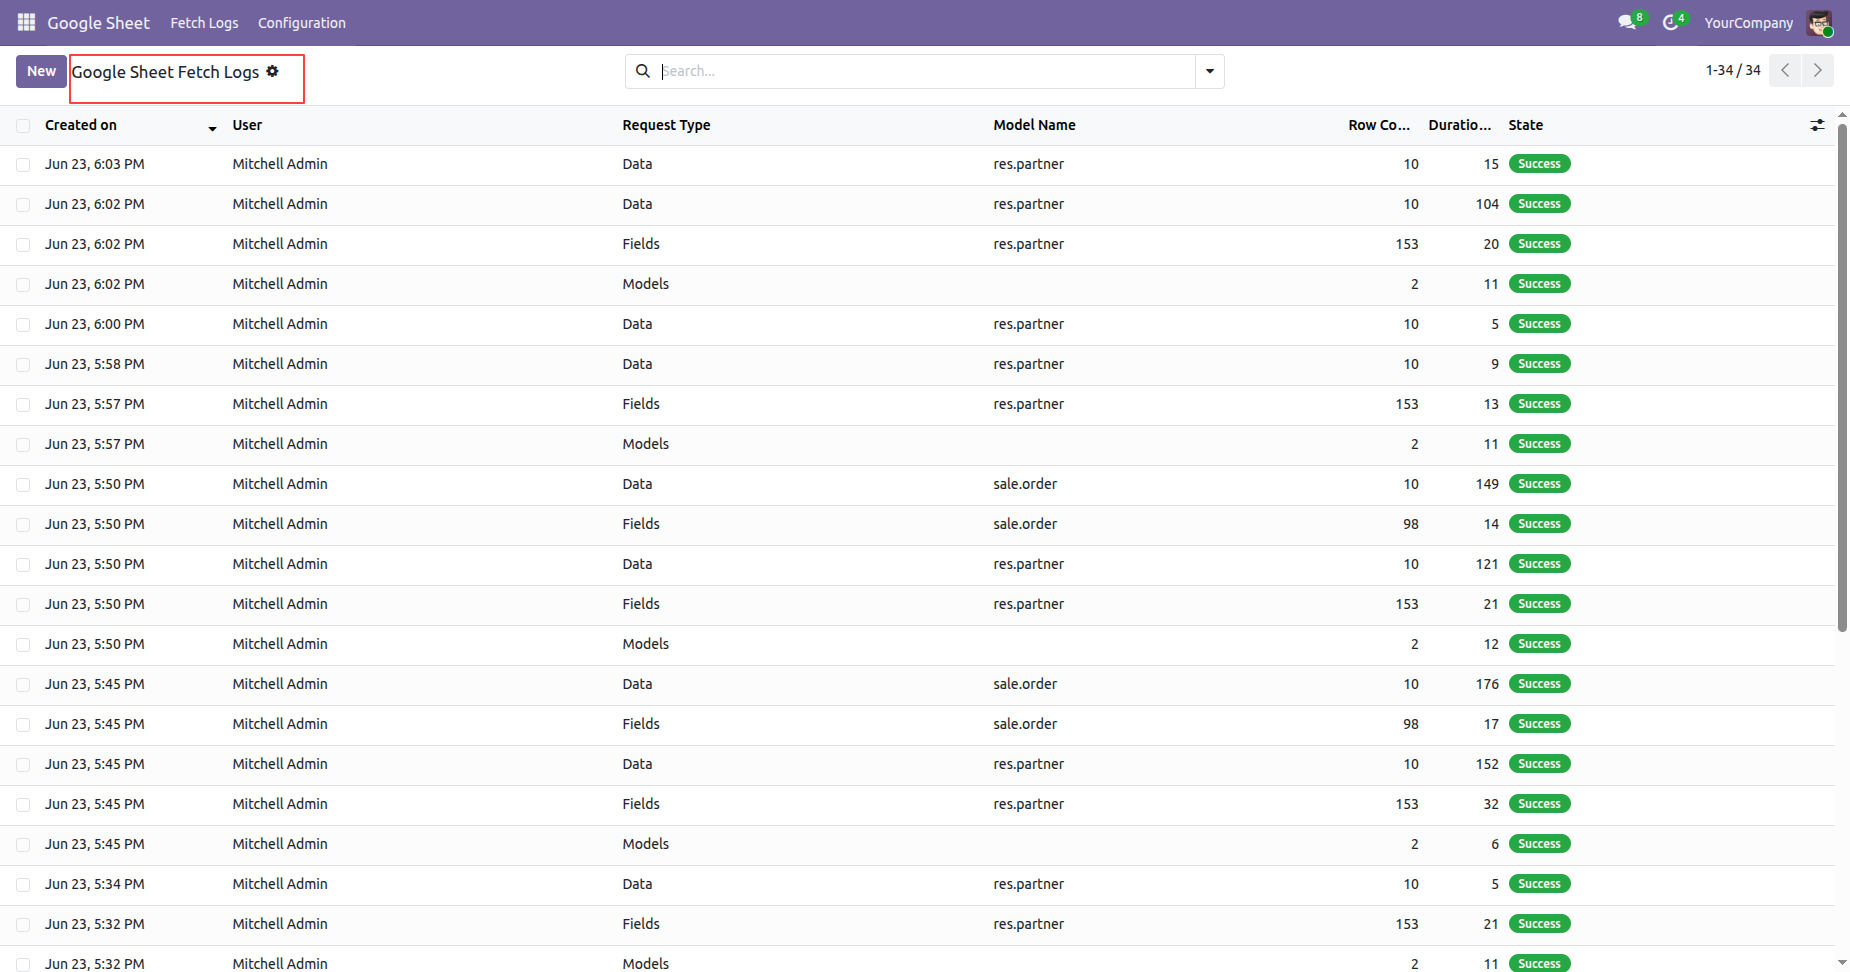The width and height of the screenshot is (1850, 972).
Task: Check the Models row at Jun 23, 5:57 PM
Action: pos(23,445)
